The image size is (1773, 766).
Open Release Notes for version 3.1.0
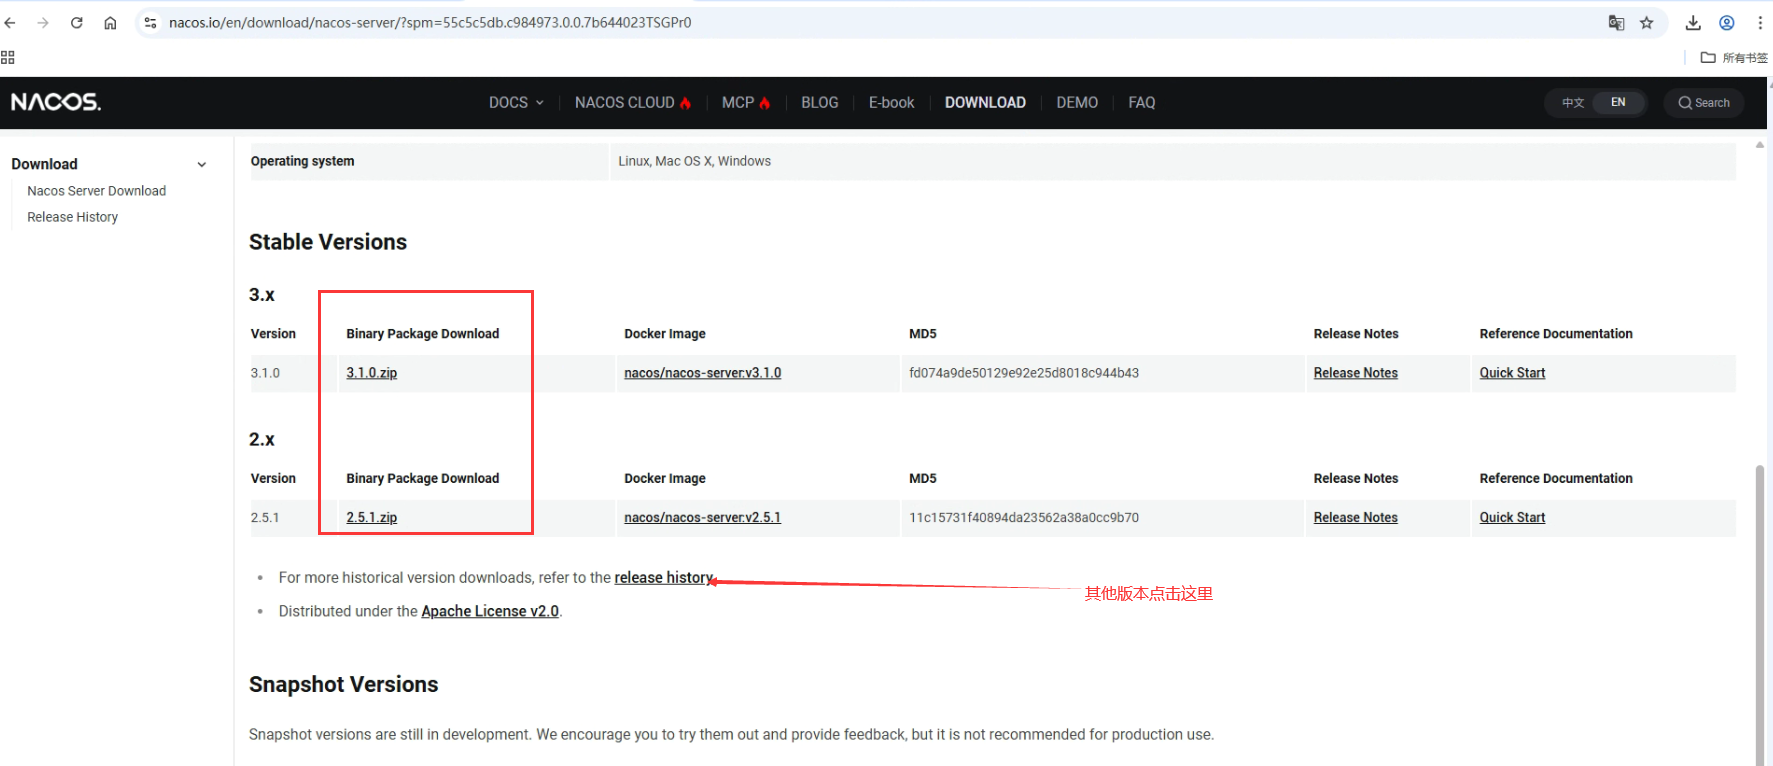pos(1356,373)
